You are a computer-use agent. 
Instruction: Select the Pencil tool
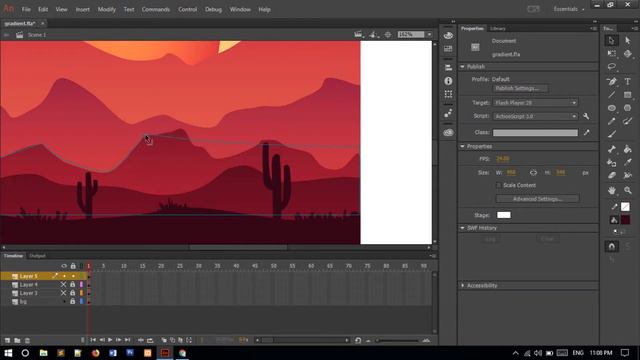click(x=611, y=121)
